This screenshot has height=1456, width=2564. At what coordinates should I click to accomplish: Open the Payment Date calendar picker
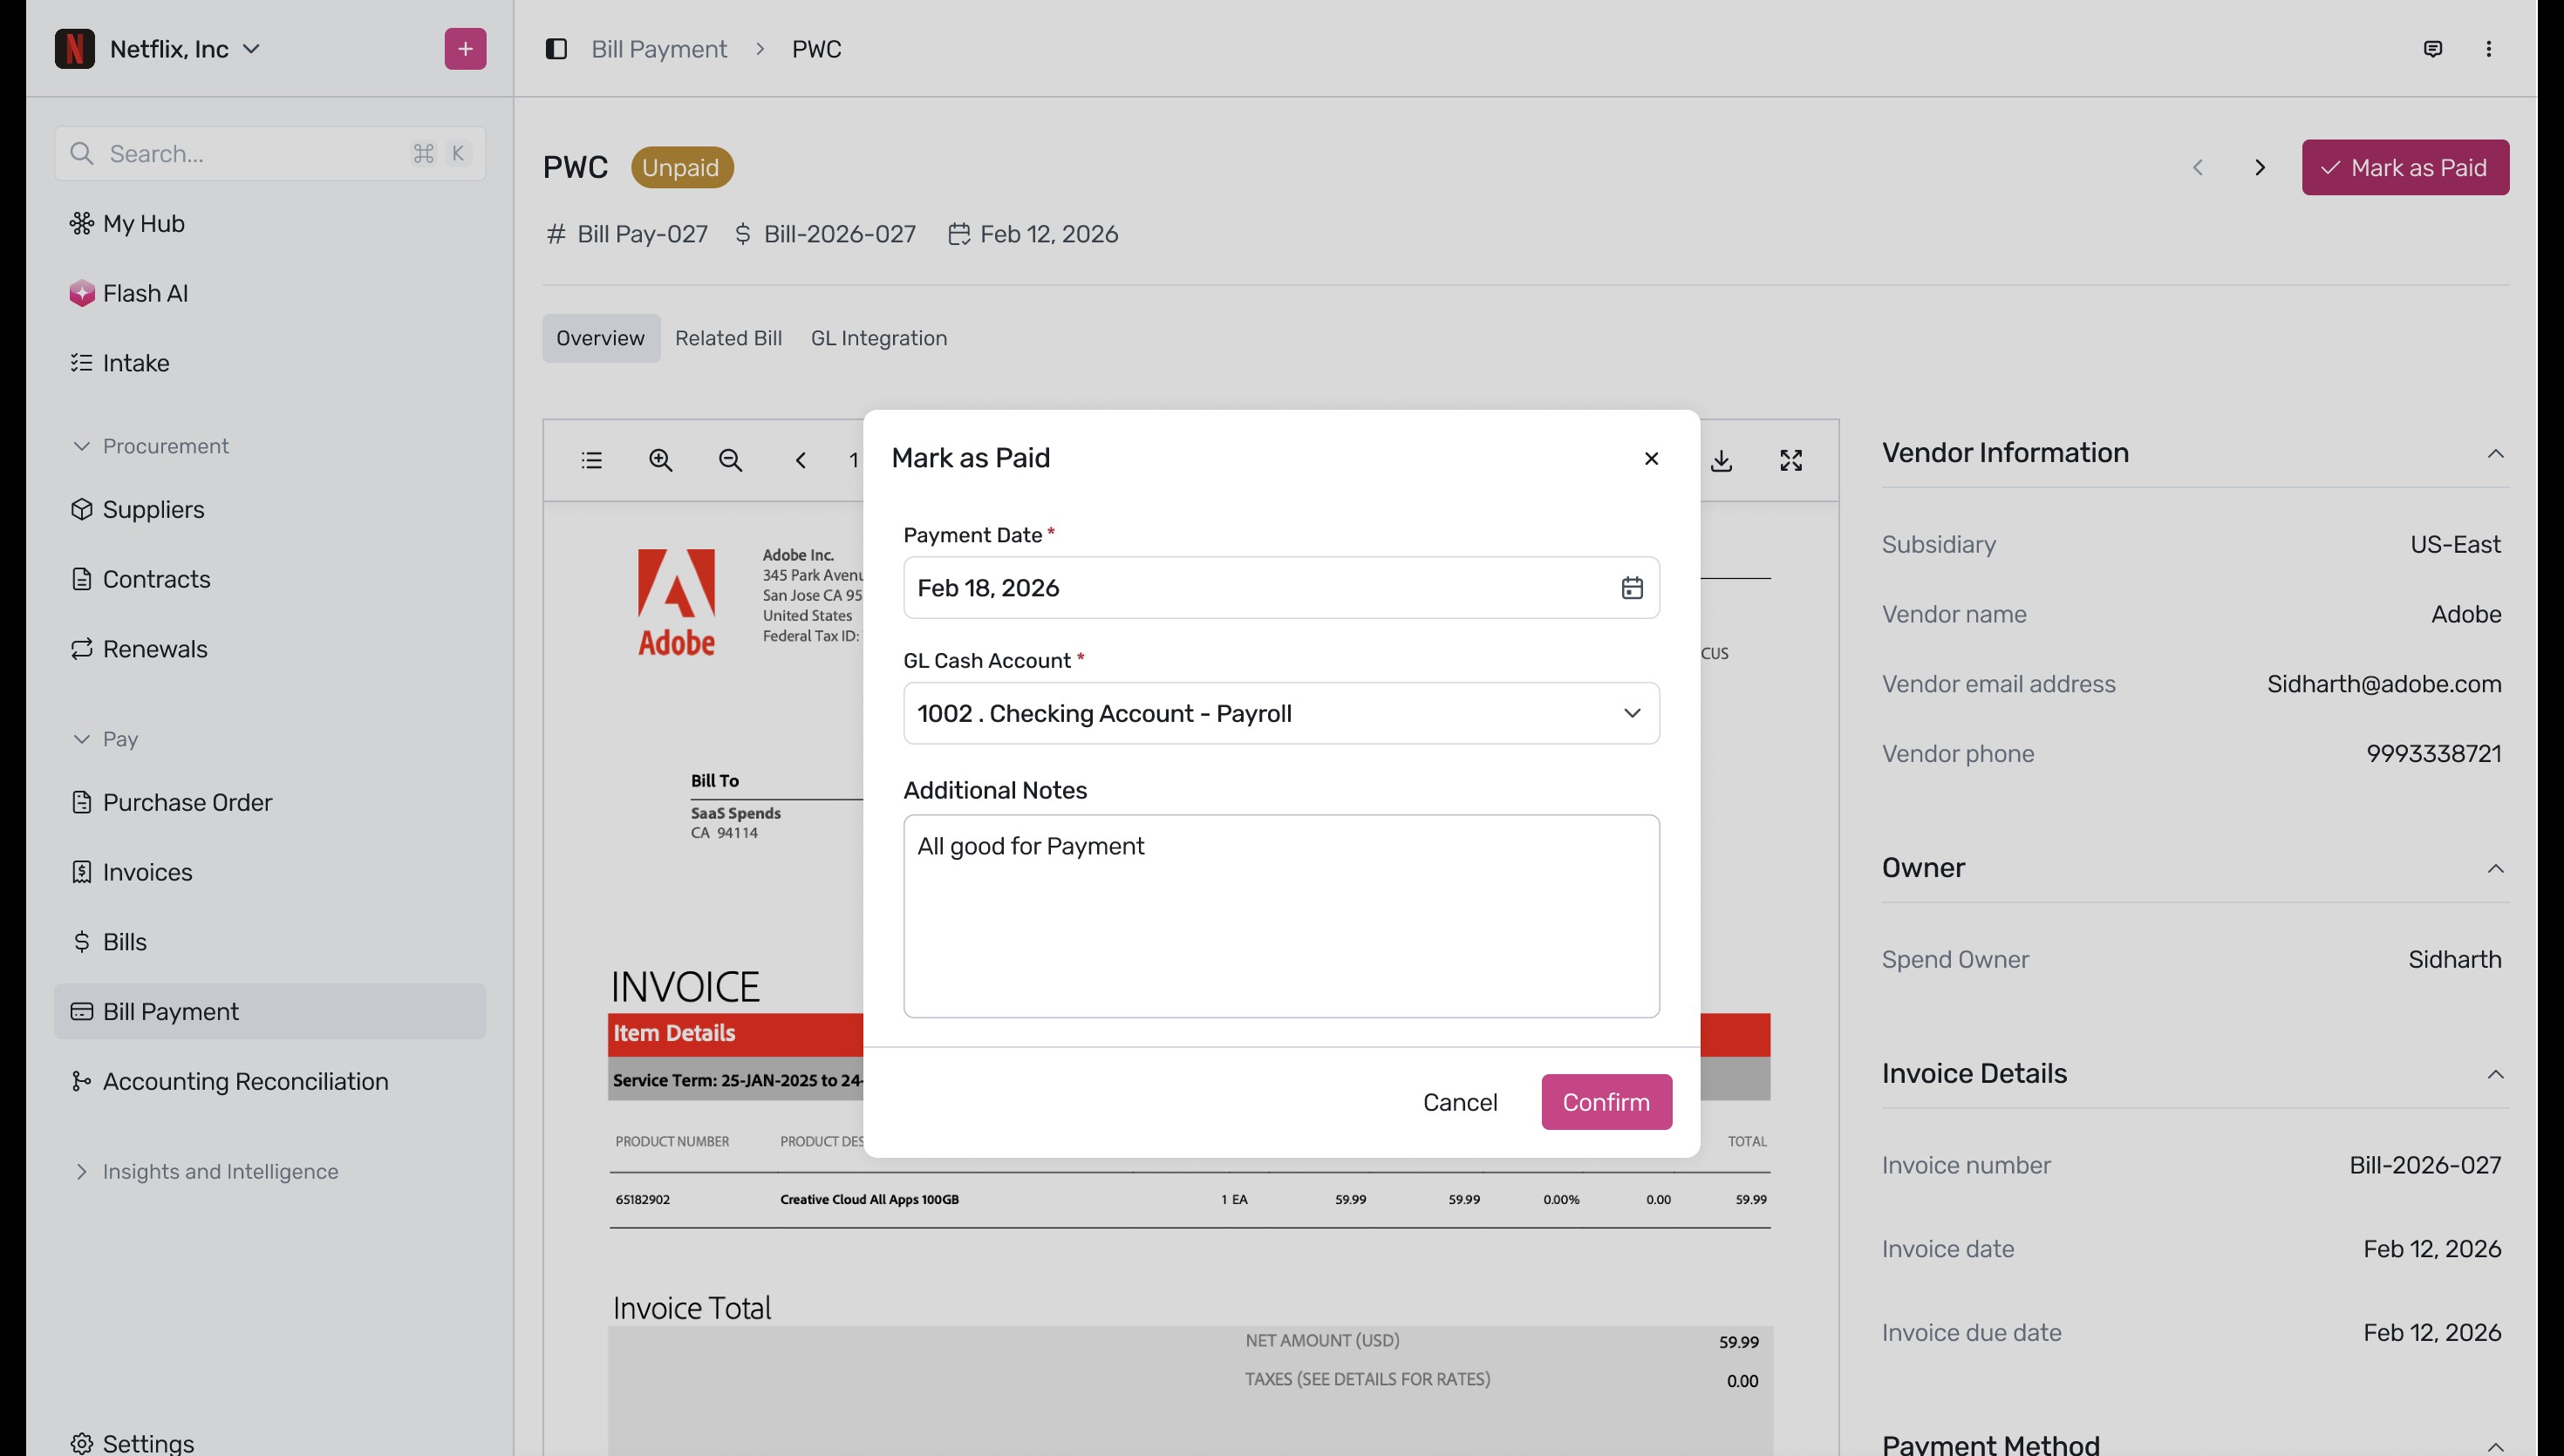1631,588
